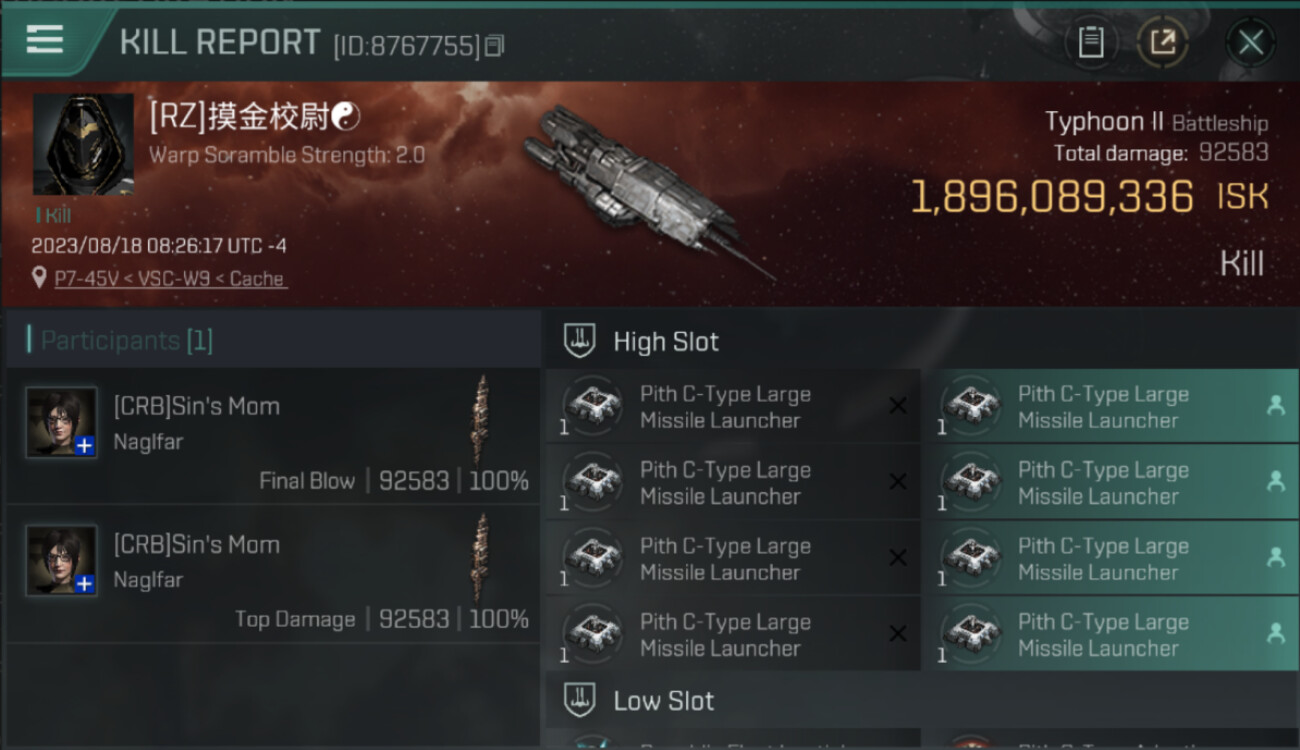Expand the Low Slot section header
The width and height of the screenshot is (1300, 750).
[x=664, y=701]
